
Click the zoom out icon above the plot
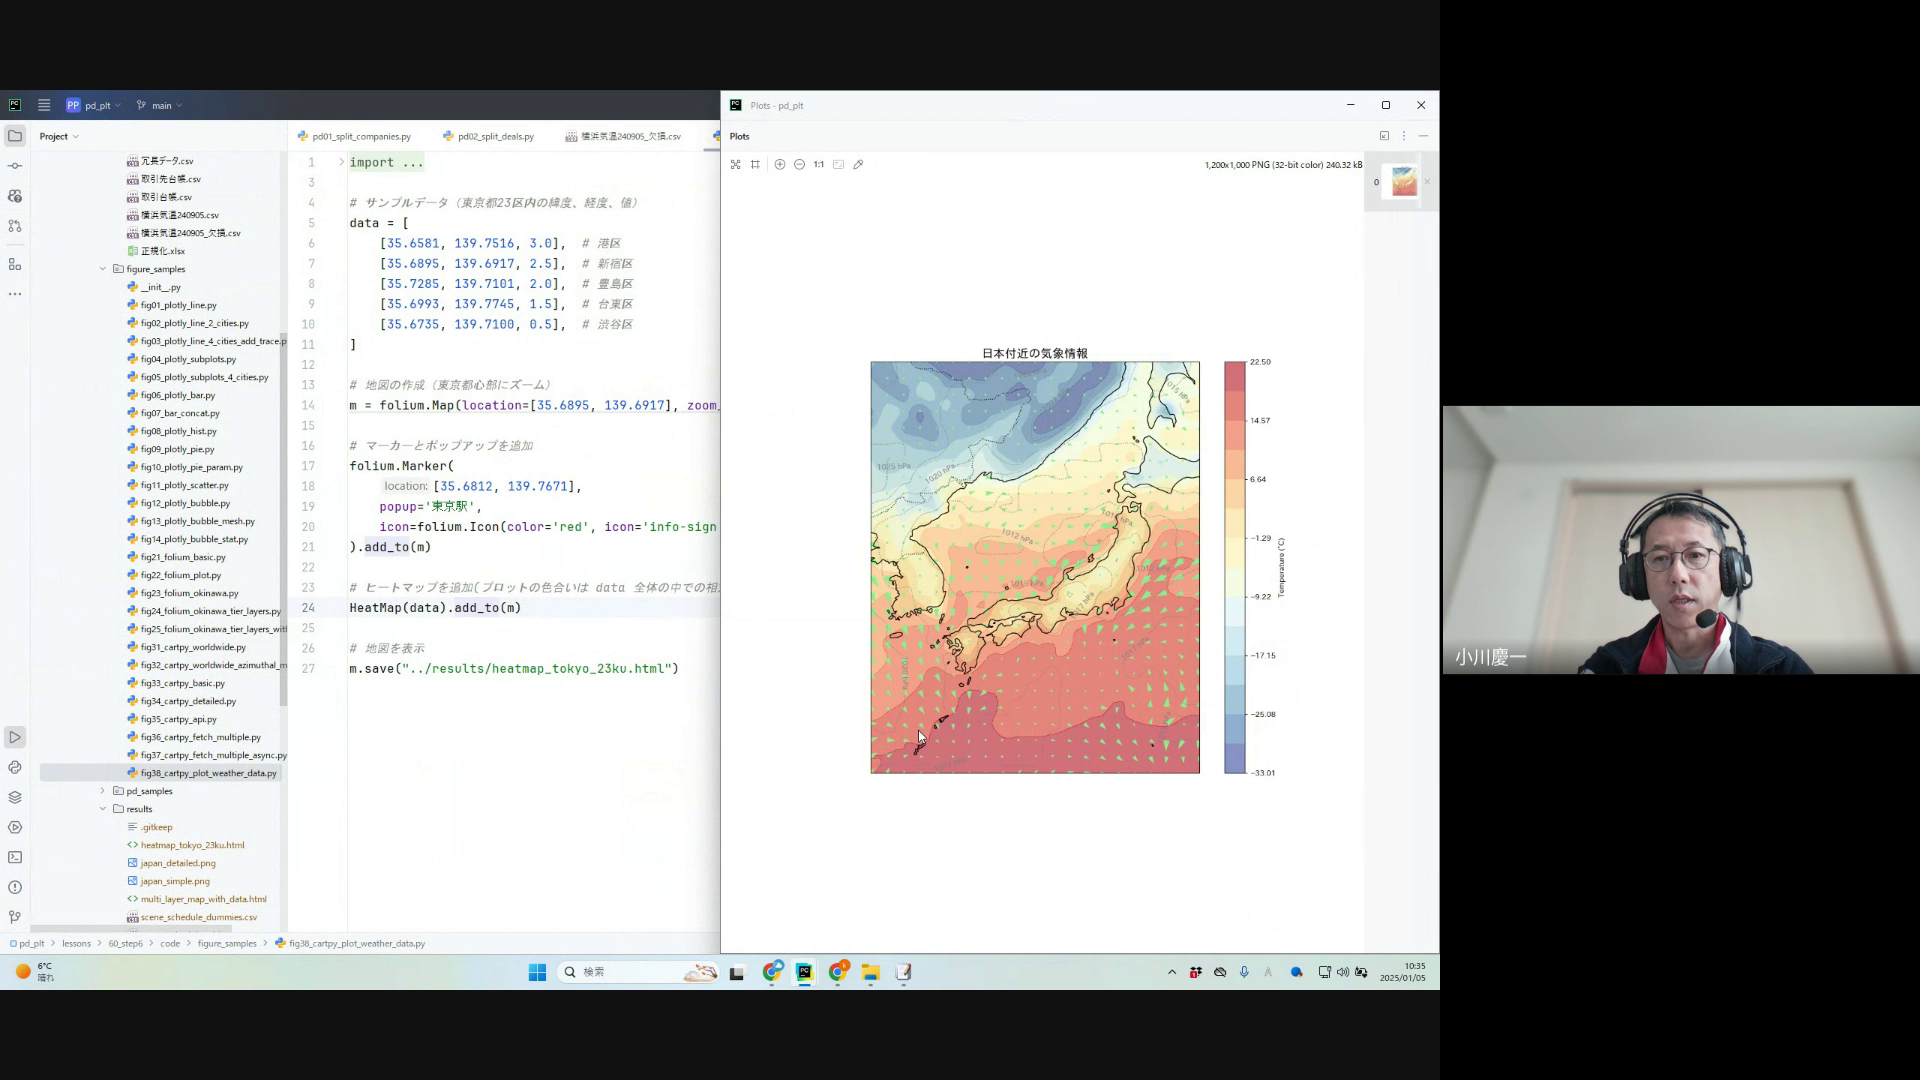coord(799,164)
